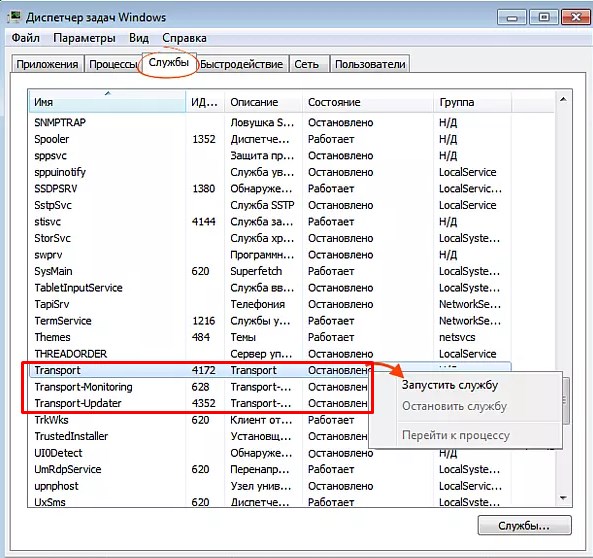Switch to the Пользователи tab

(x=370, y=64)
